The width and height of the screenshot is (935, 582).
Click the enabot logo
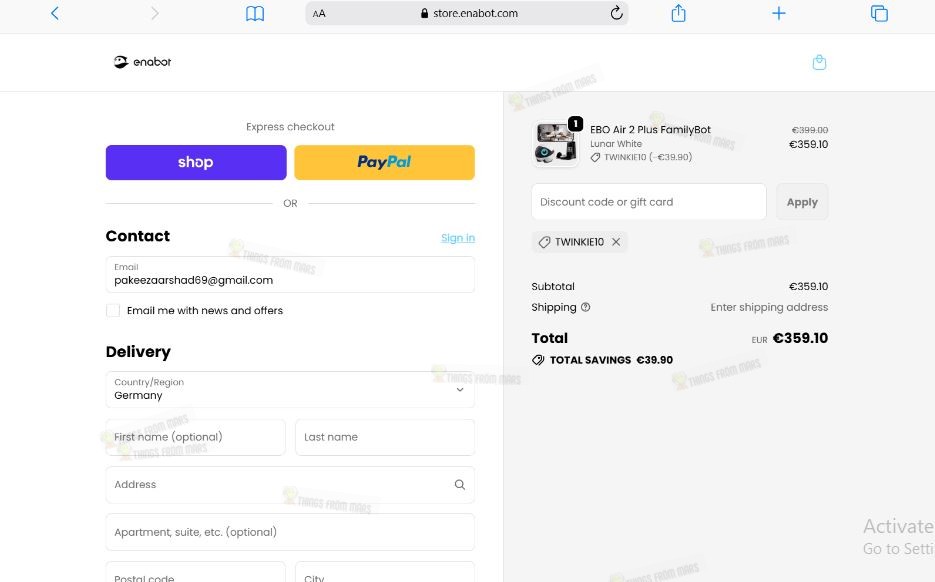click(x=143, y=62)
